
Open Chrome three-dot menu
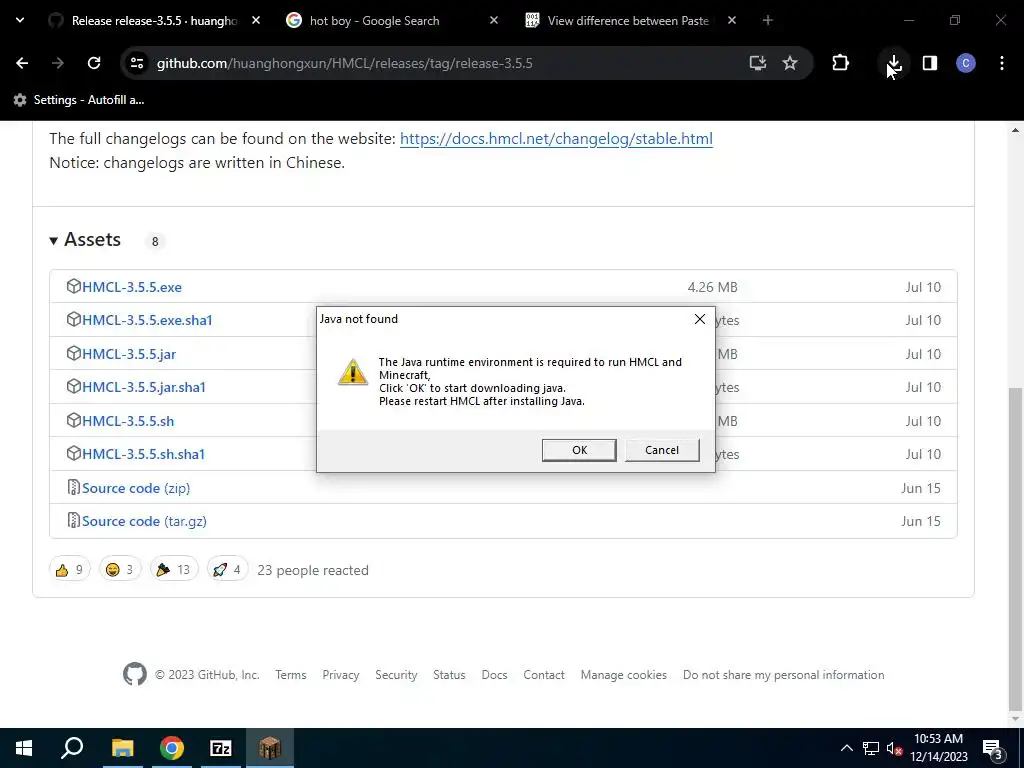(x=1002, y=63)
